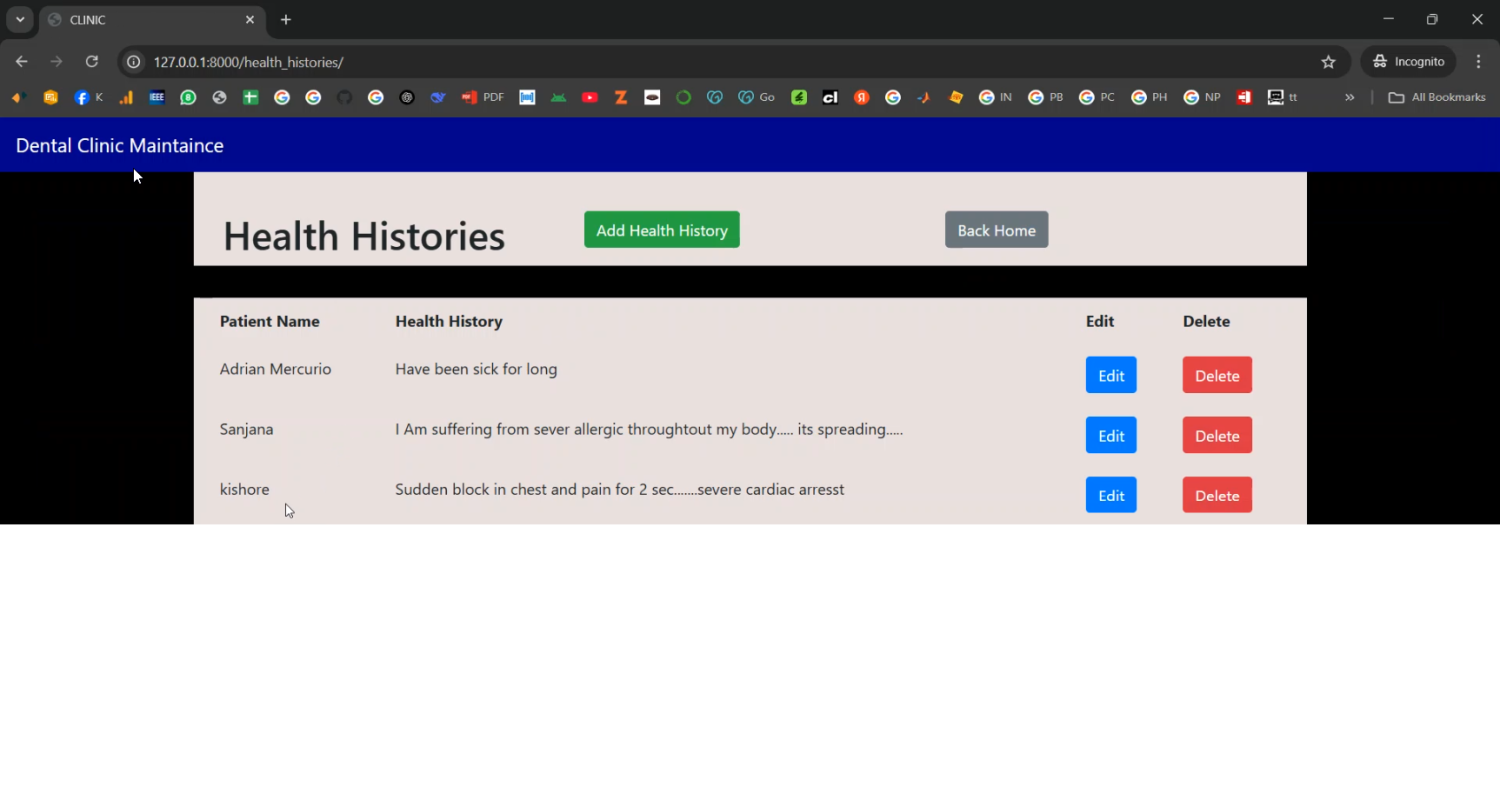Open the Chrome three-dot menu
This screenshot has height=794, width=1500.
pos(1478,62)
